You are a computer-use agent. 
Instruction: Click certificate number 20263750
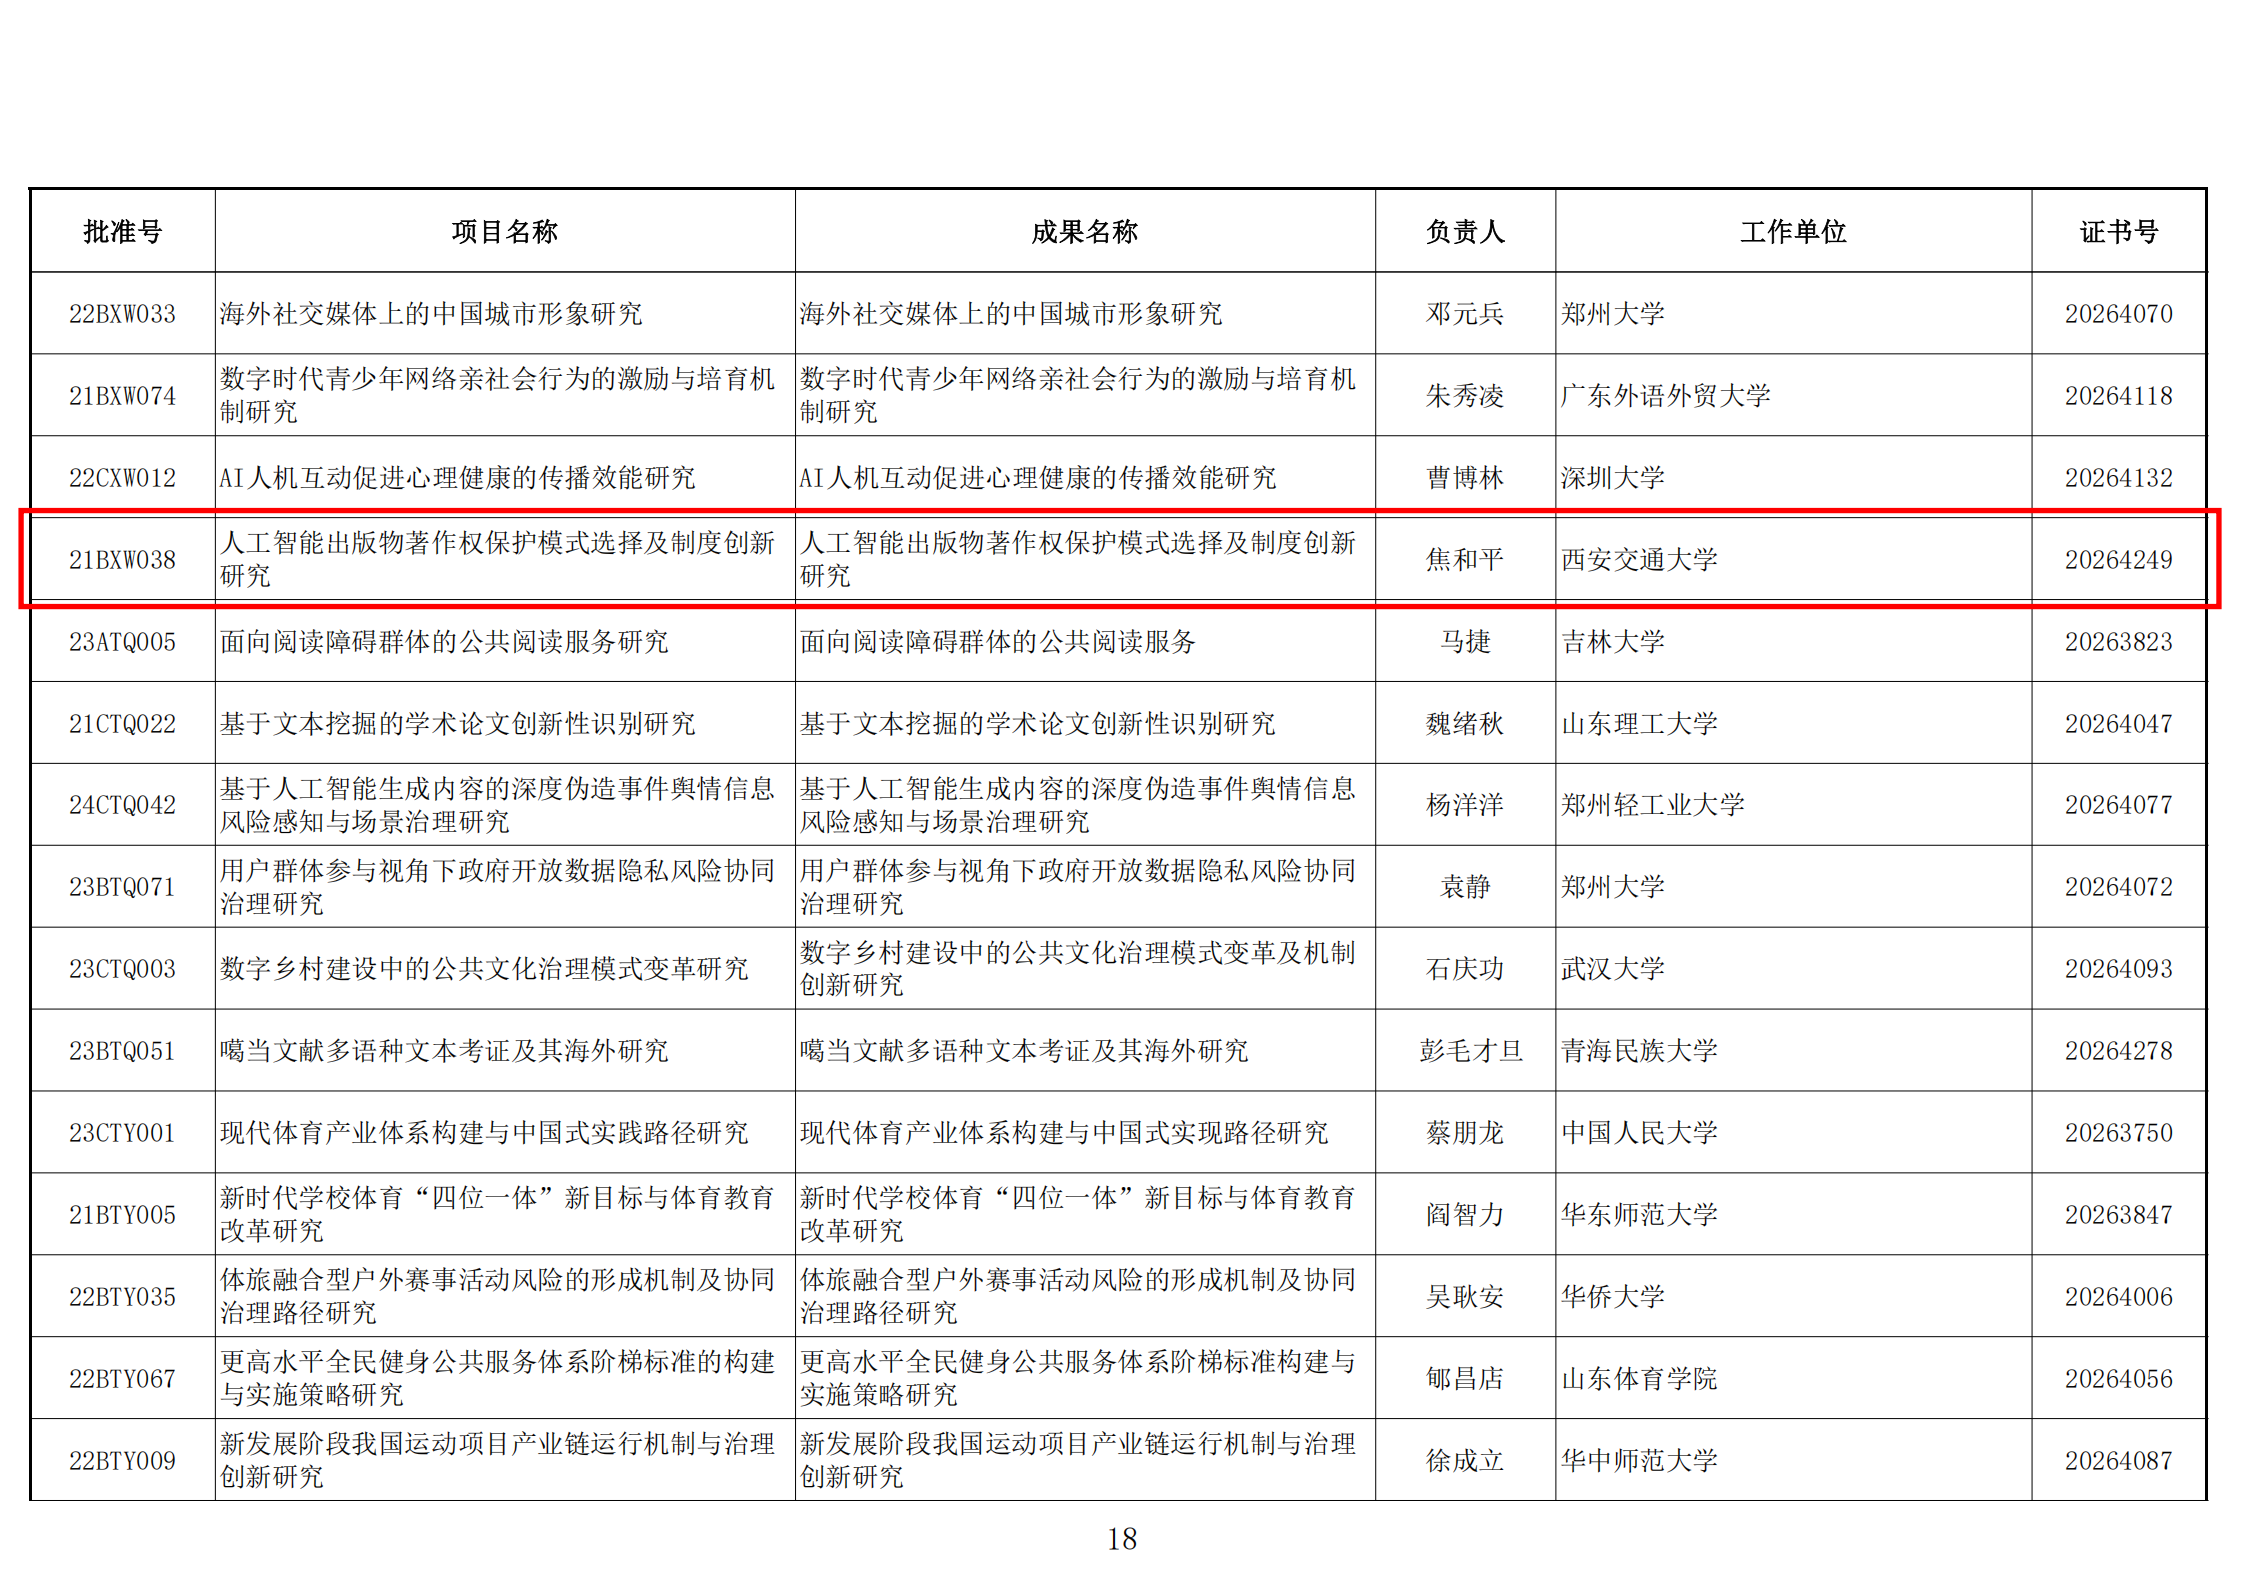click(x=2119, y=1133)
